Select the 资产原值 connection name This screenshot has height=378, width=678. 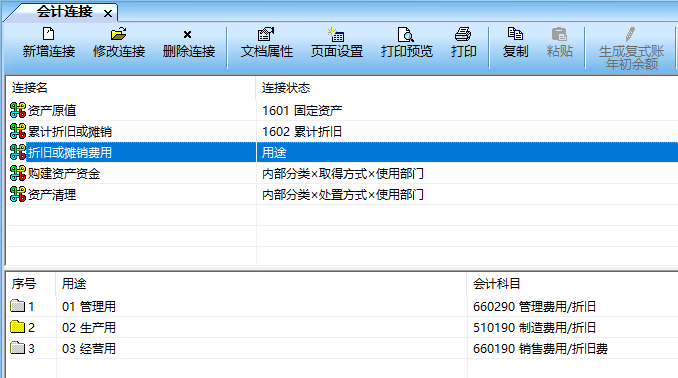[x=52, y=110]
